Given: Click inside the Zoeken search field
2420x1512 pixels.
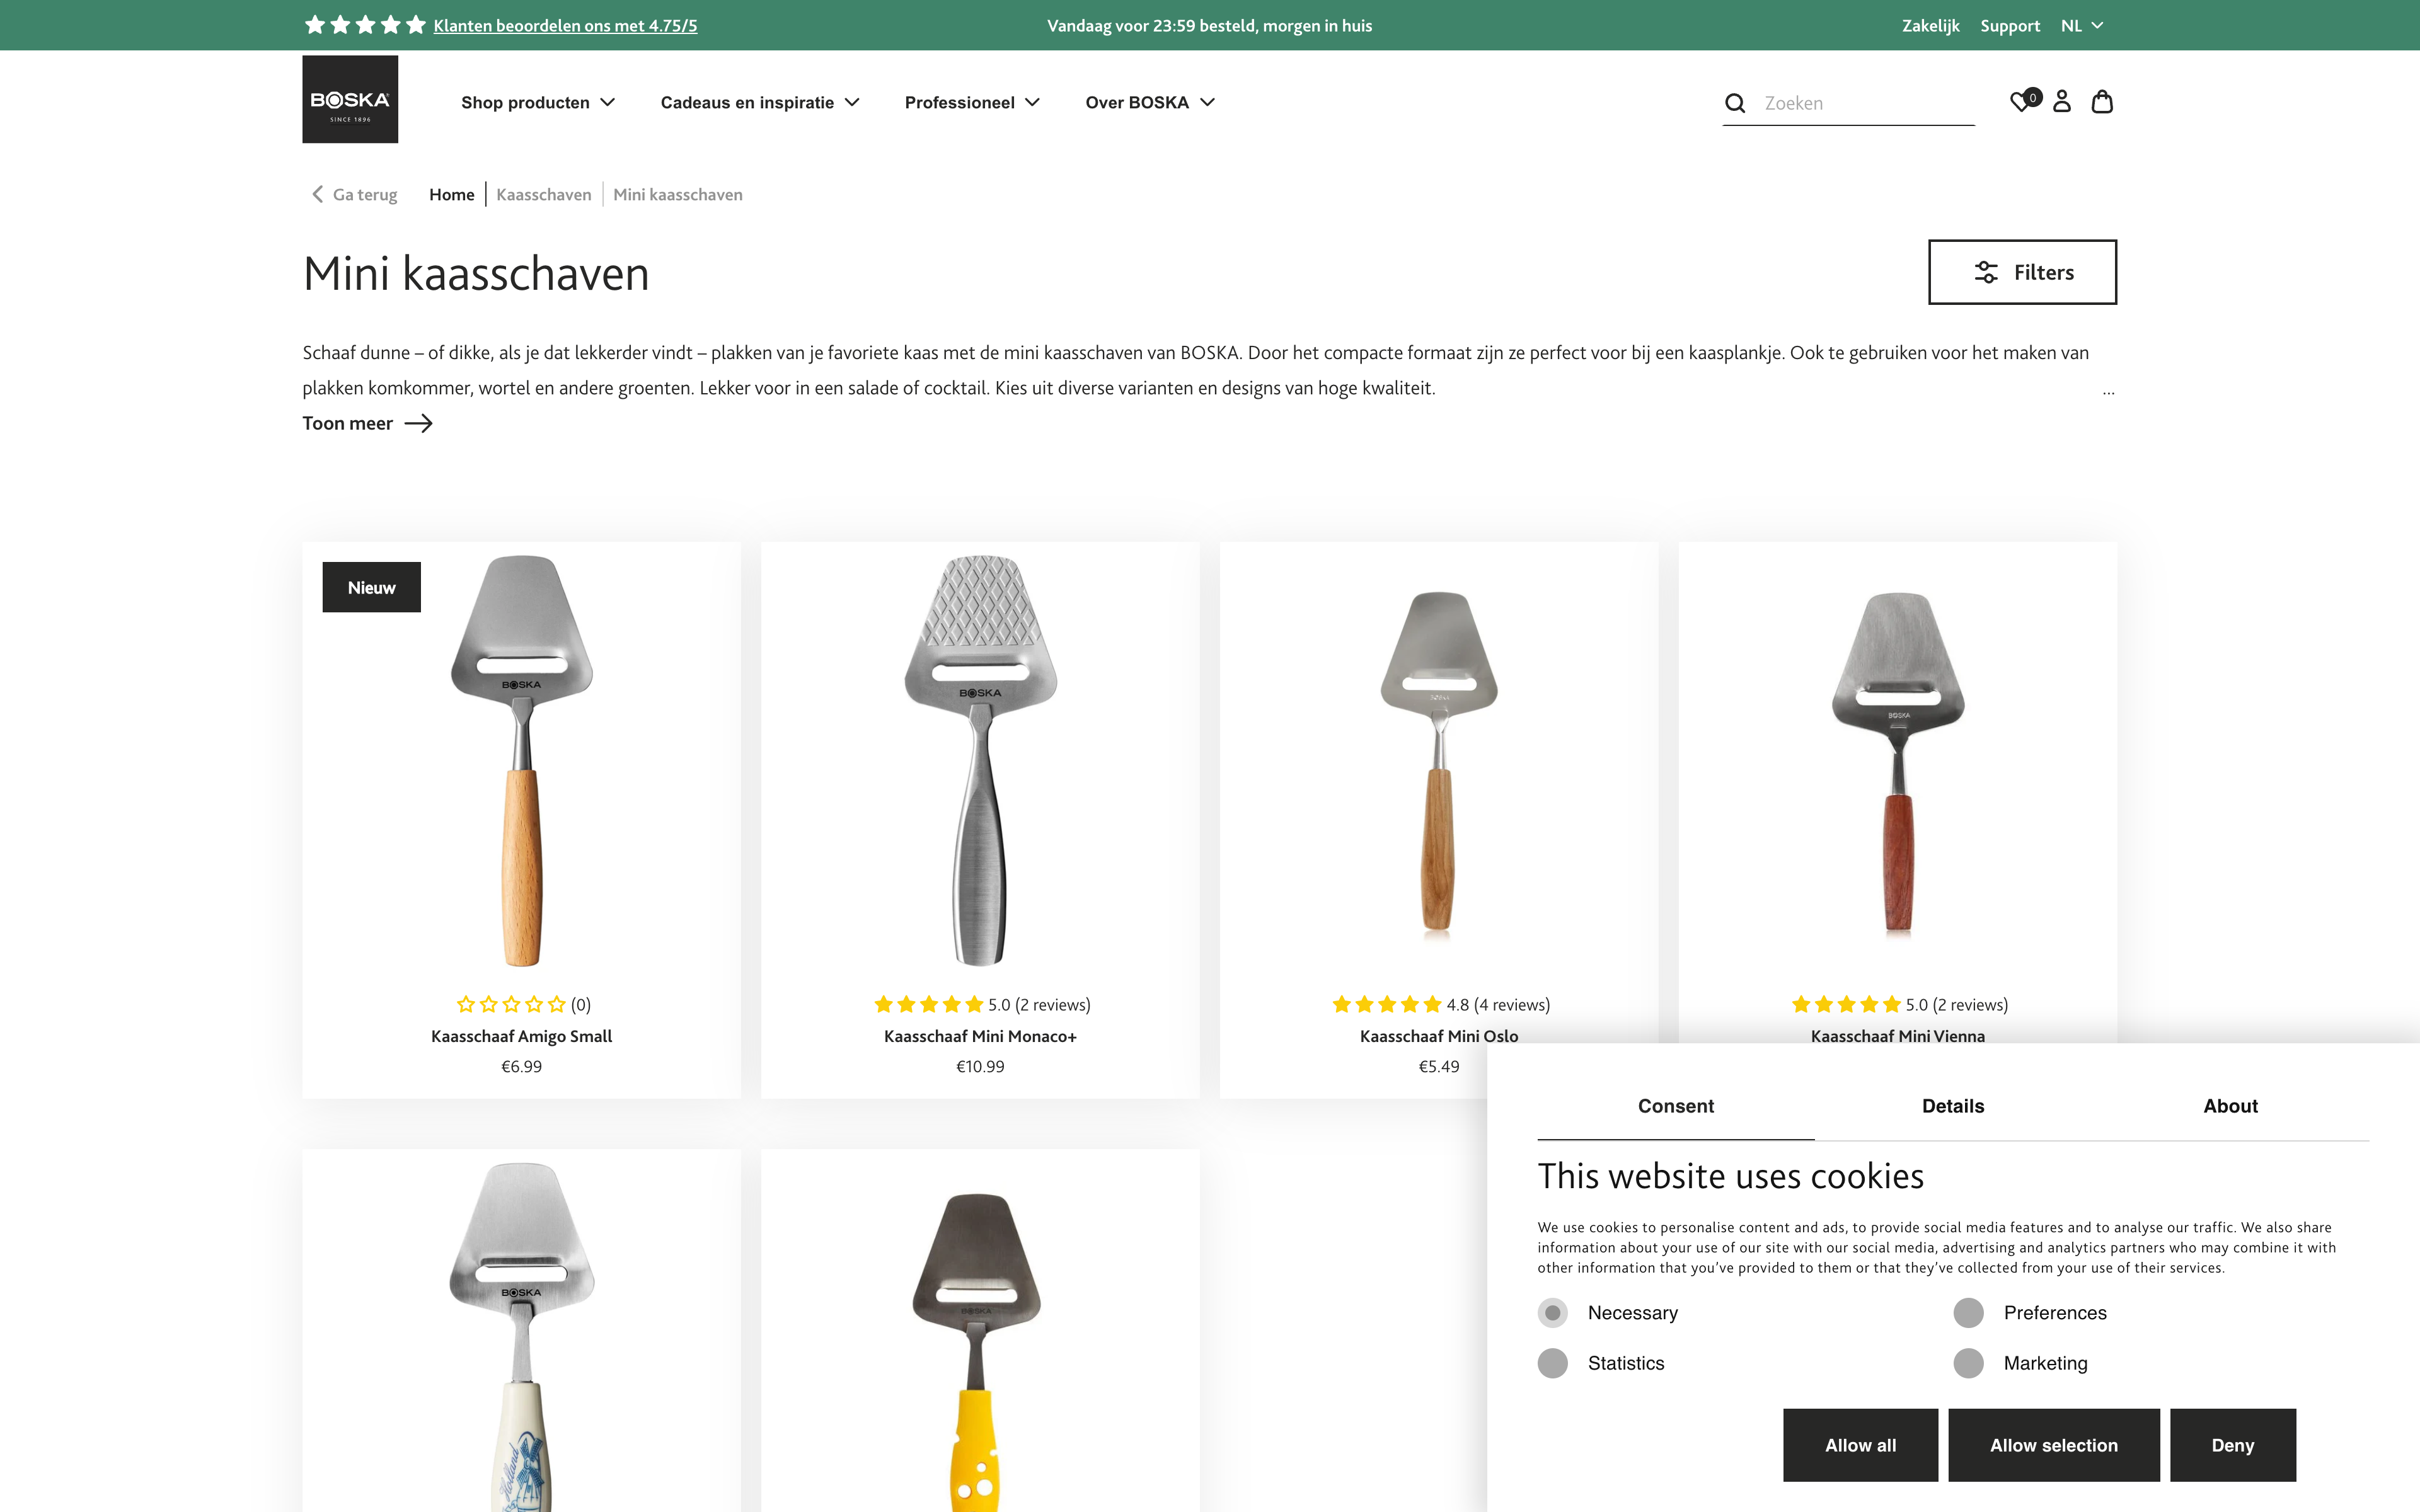Looking at the screenshot, I should [1860, 102].
